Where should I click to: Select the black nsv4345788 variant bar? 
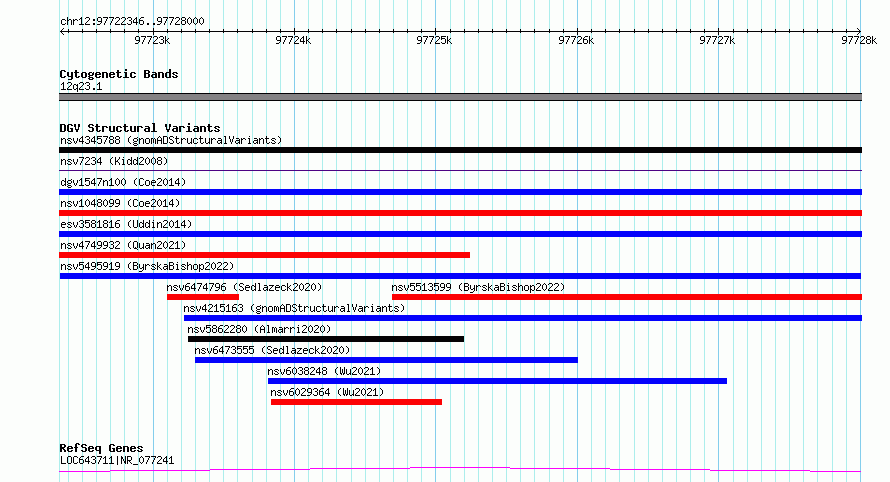(460, 150)
